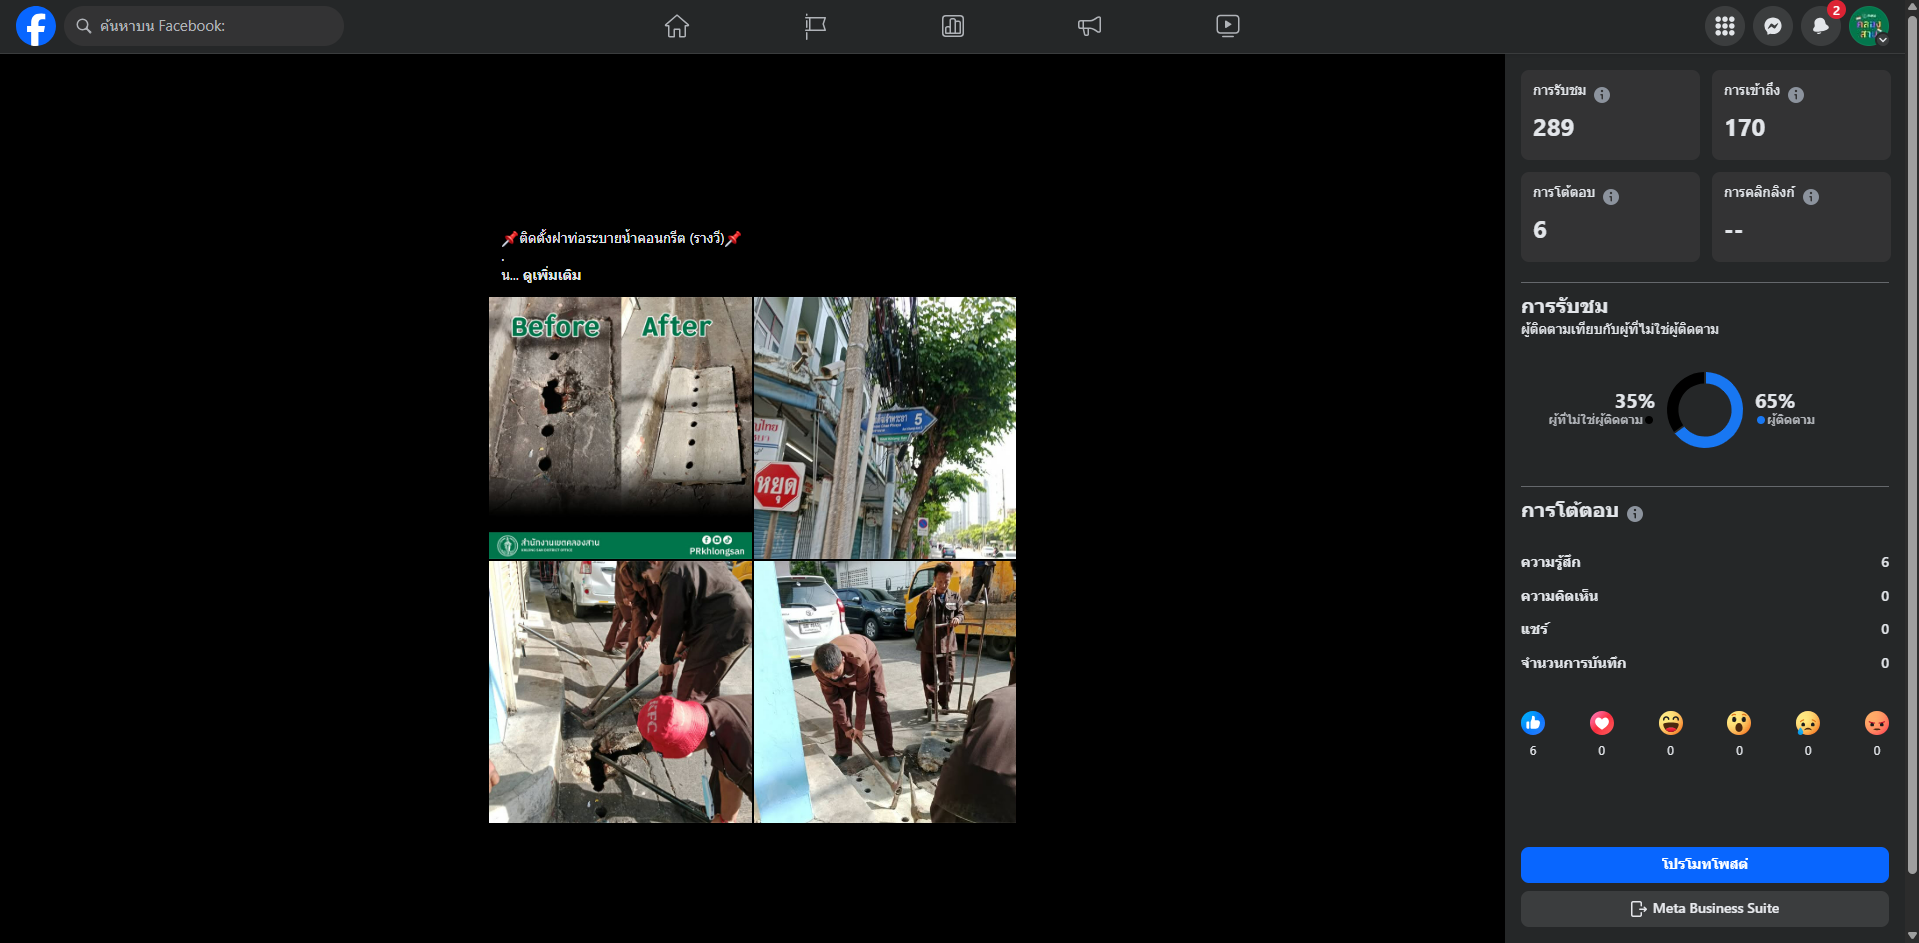Click the ความคิดเห็น row
The image size is (1919, 943).
pyautogui.click(x=1705, y=597)
